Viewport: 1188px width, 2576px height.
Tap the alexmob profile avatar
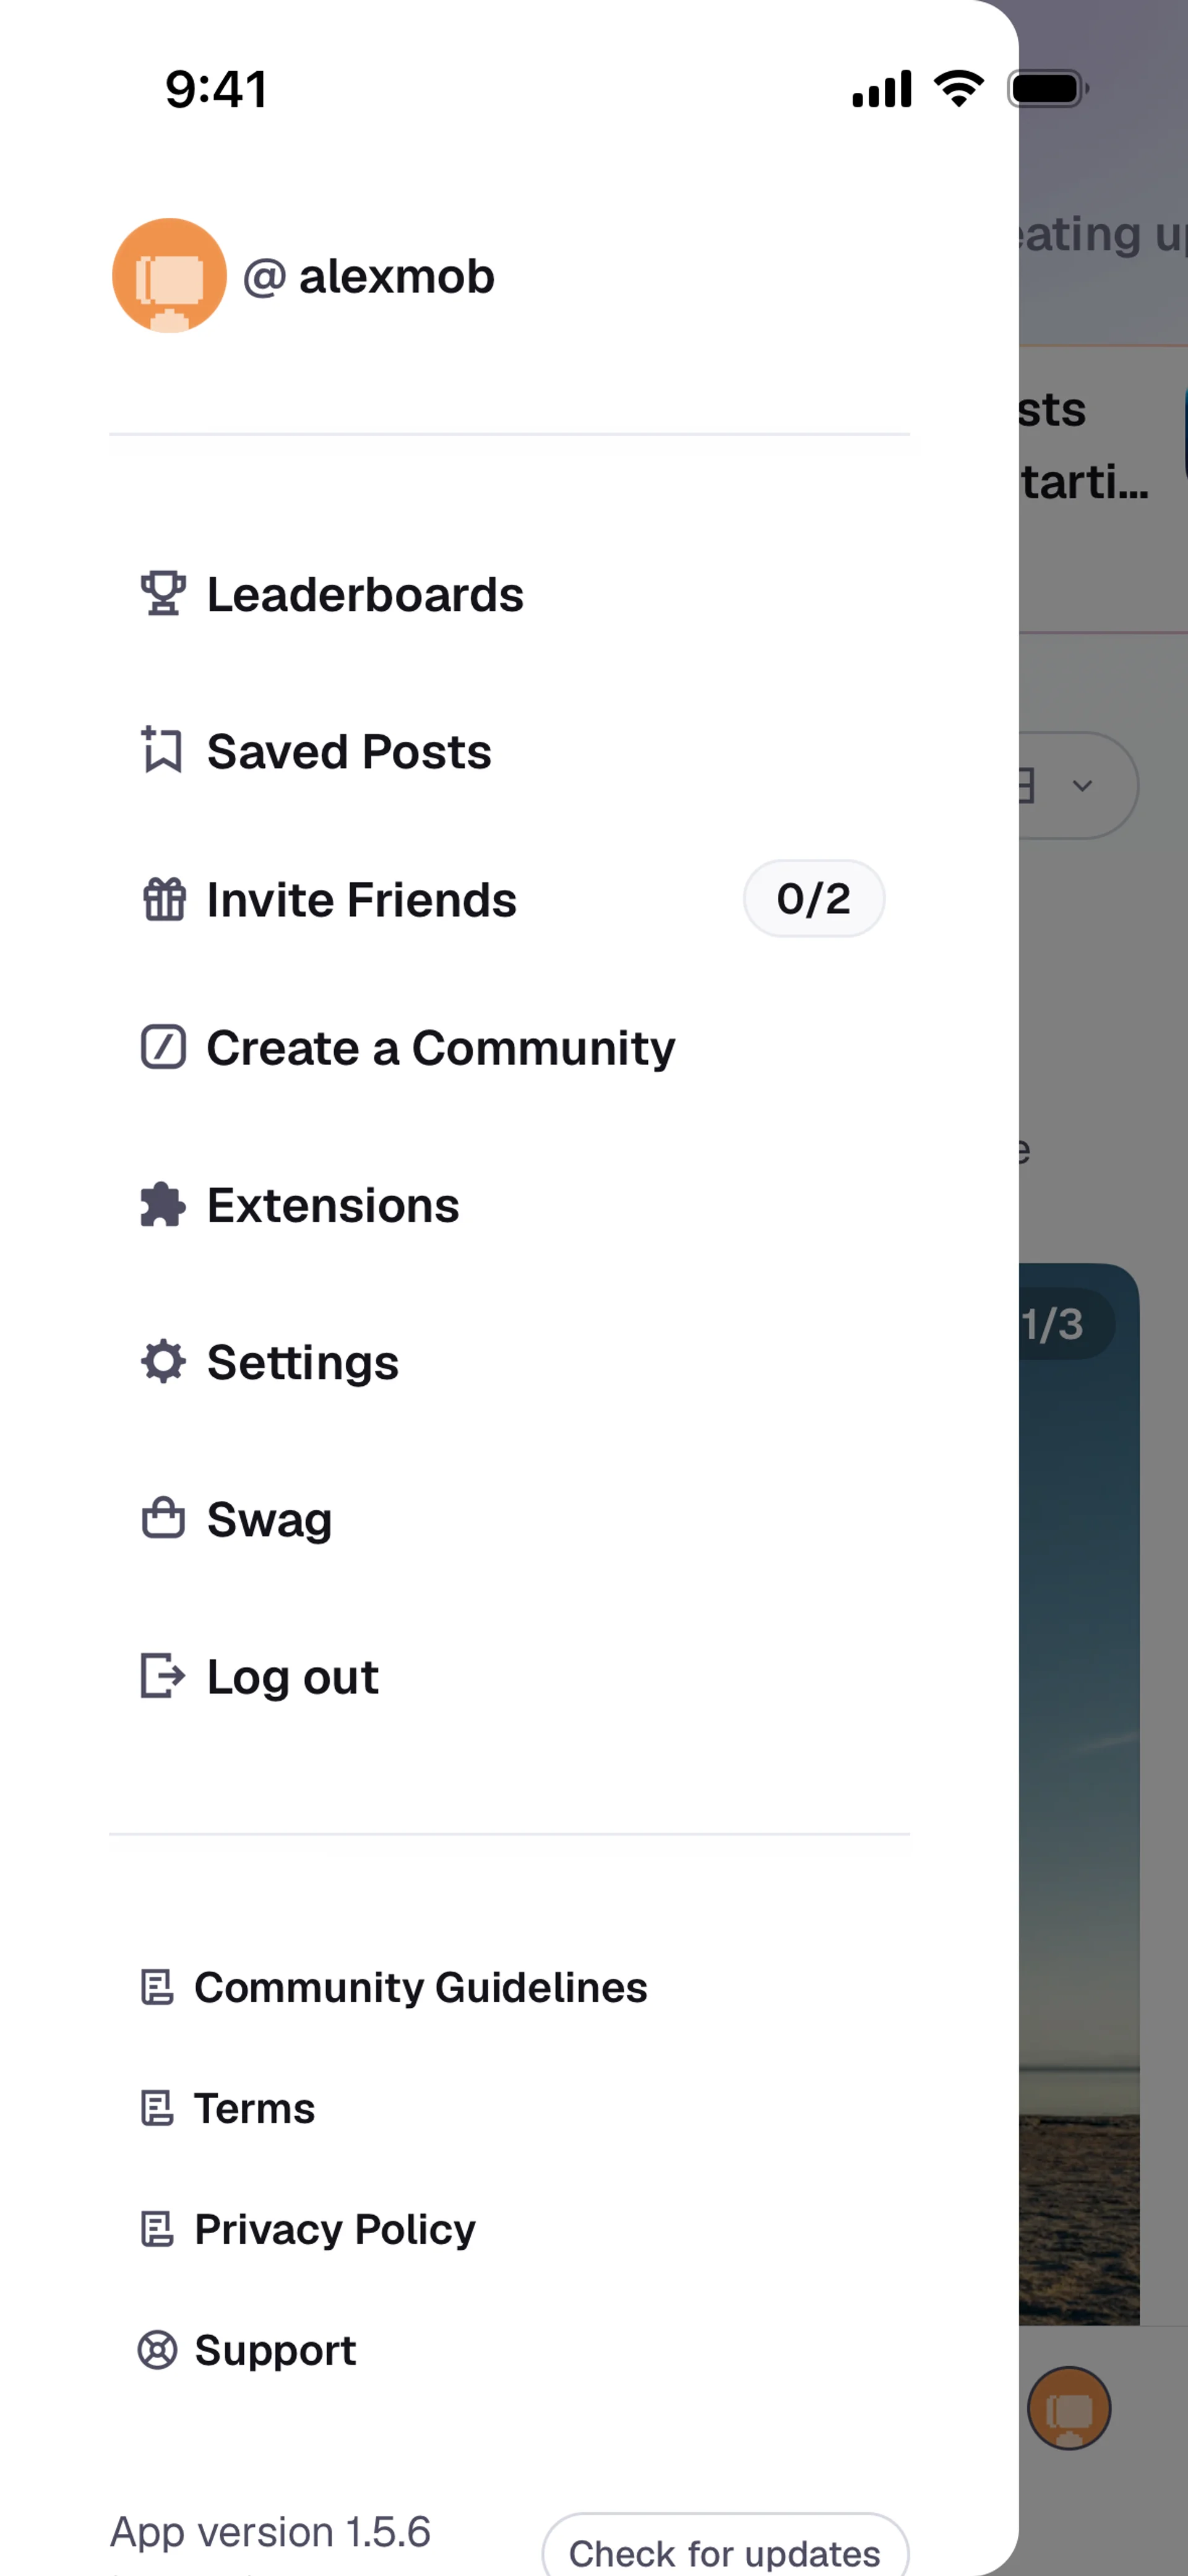click(x=169, y=276)
